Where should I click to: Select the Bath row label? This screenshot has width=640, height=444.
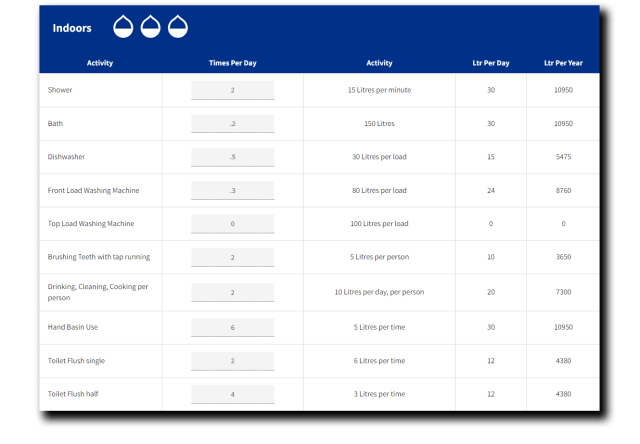click(55, 123)
